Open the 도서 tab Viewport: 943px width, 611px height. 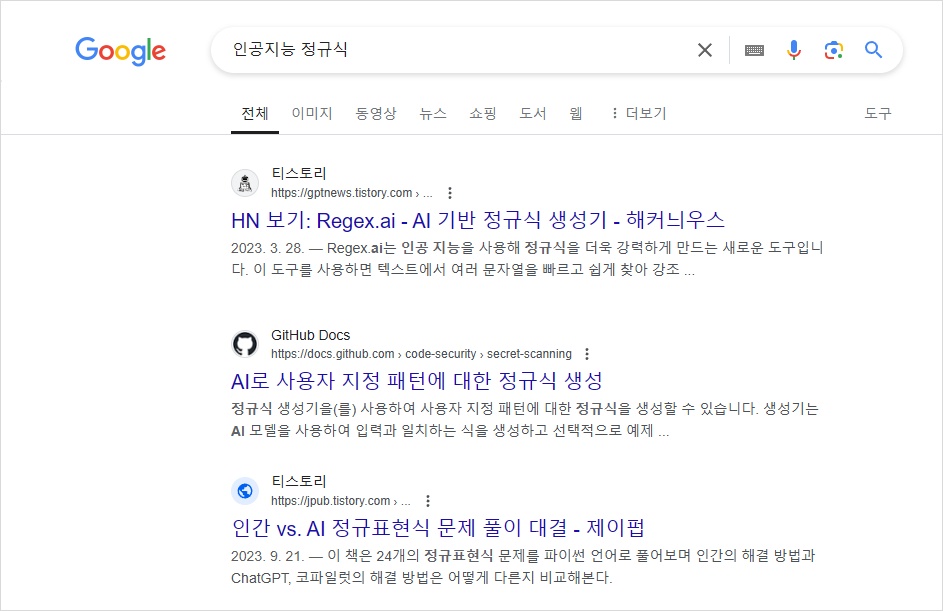(x=533, y=113)
